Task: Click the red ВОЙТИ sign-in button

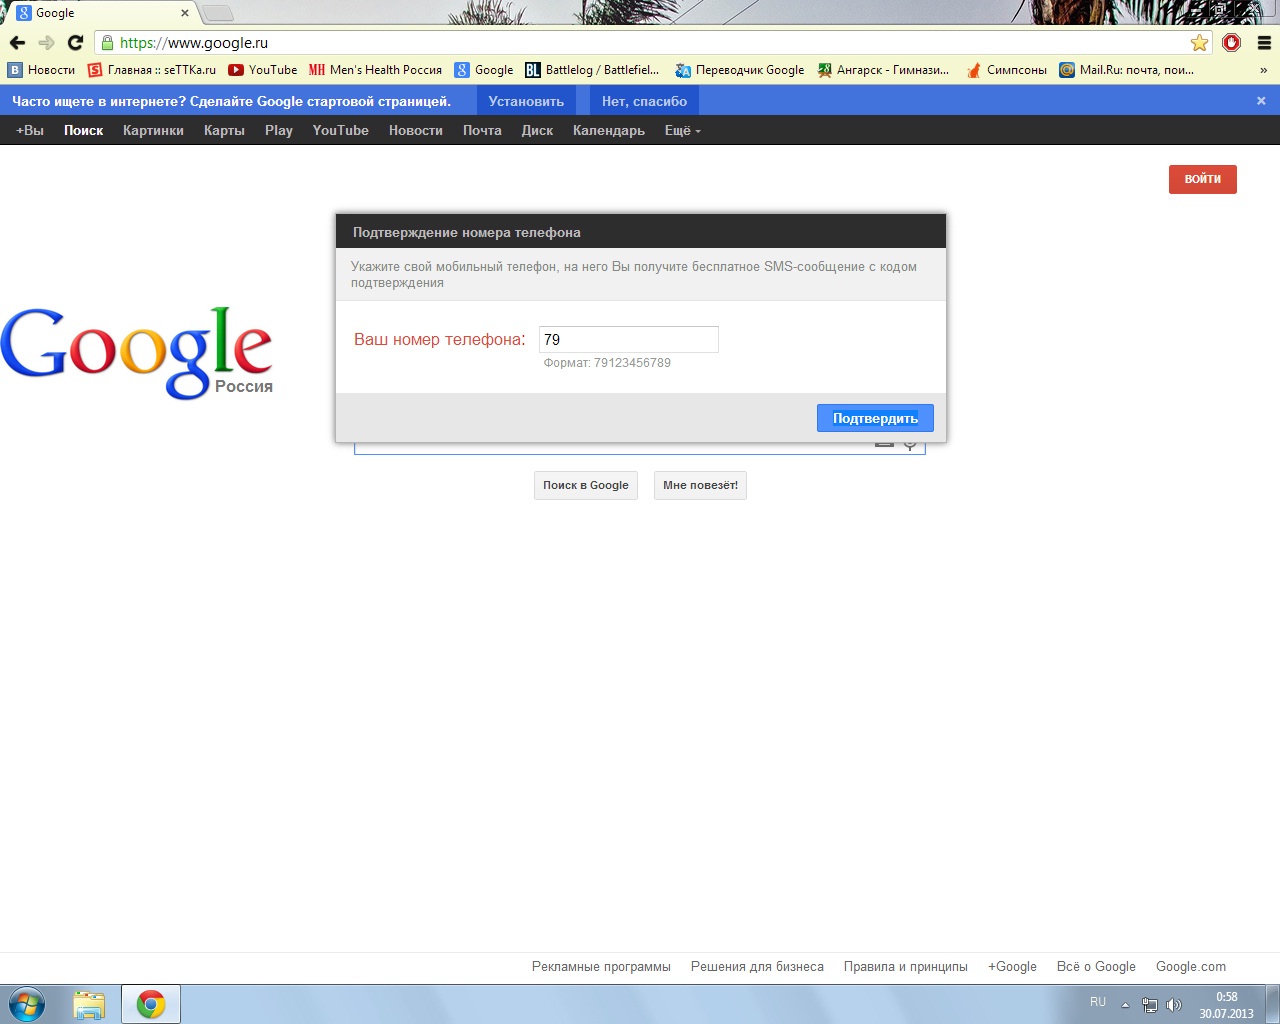Action: [x=1203, y=179]
